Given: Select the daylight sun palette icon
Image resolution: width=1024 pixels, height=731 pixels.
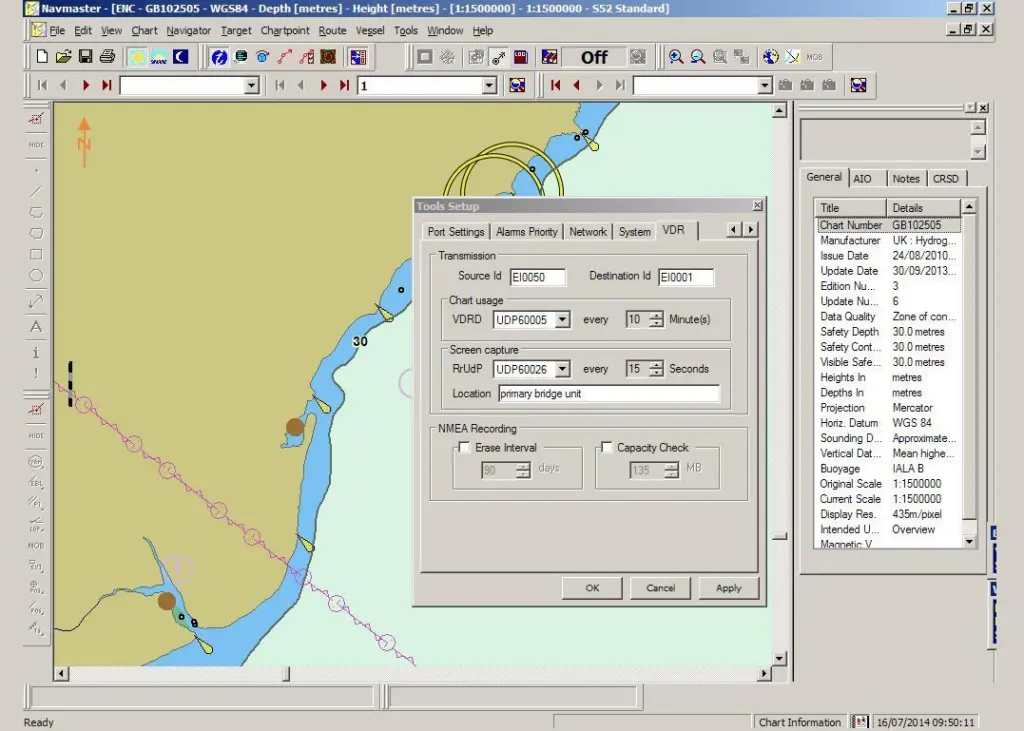Looking at the screenshot, I should click(137, 57).
